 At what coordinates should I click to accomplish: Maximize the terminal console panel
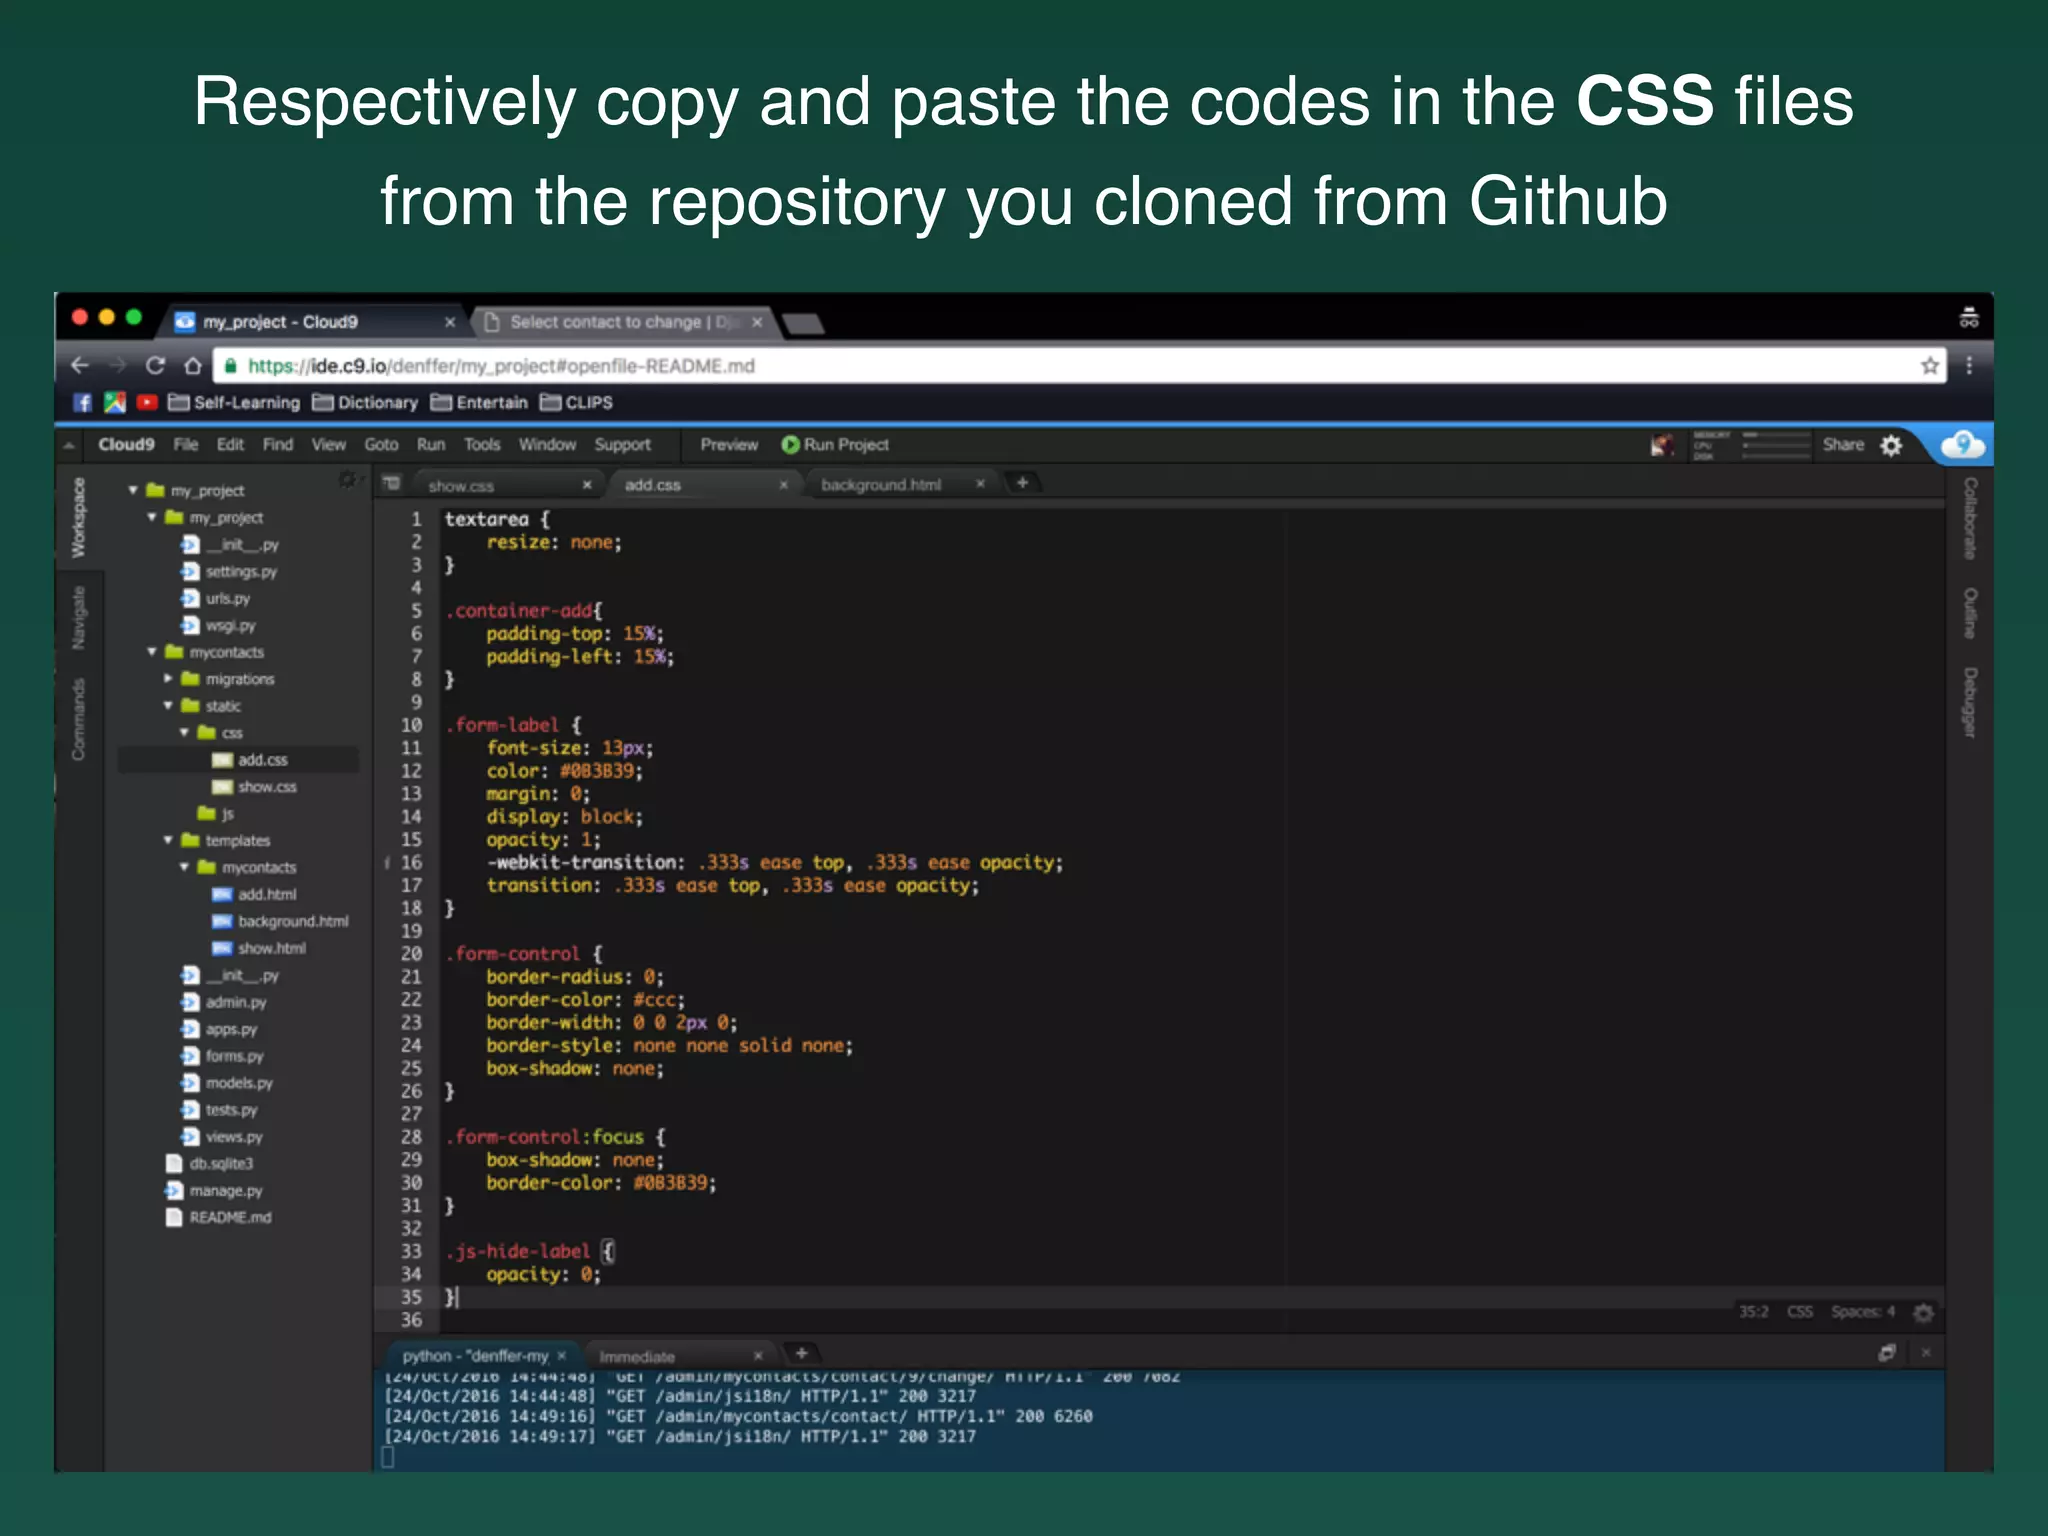(x=1887, y=1353)
